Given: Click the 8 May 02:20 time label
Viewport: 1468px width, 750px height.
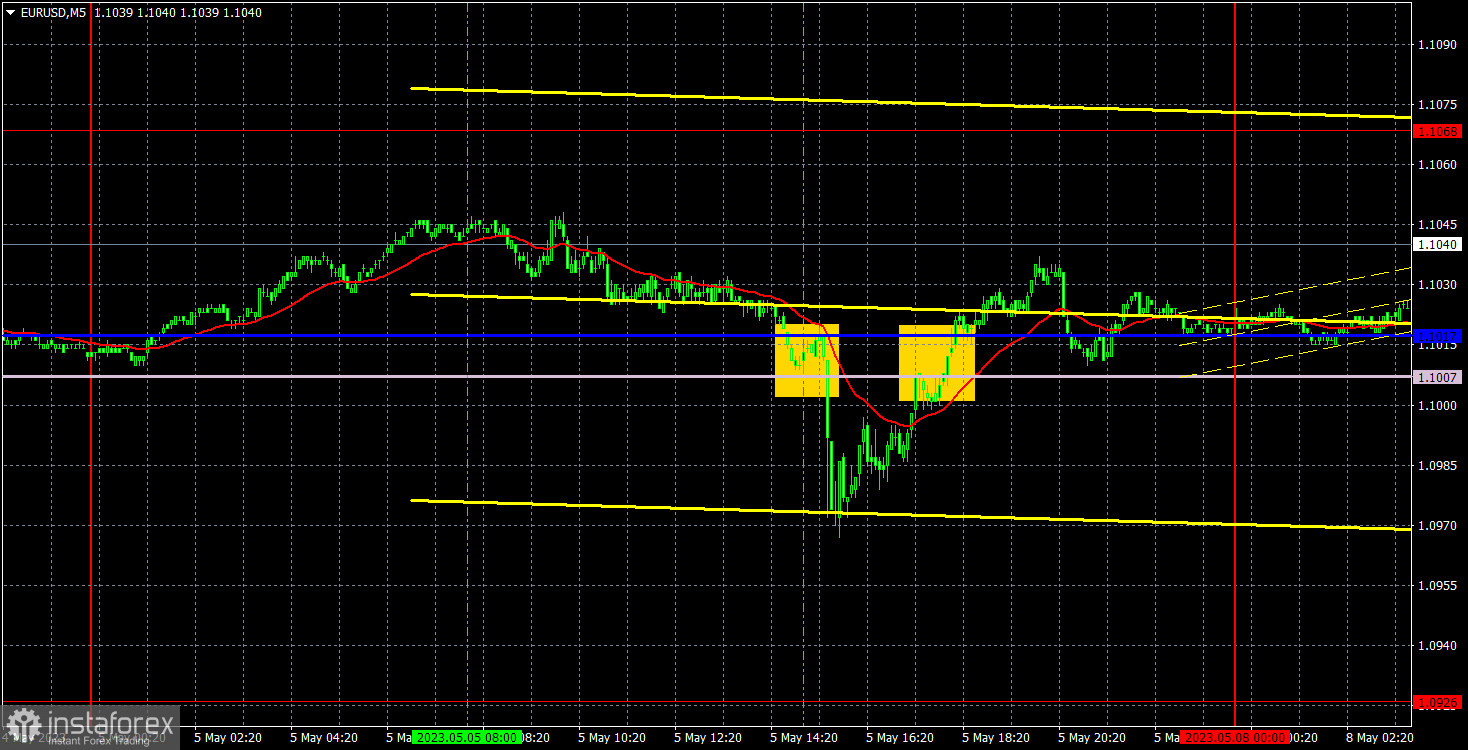Looking at the screenshot, I should 1380,737.
